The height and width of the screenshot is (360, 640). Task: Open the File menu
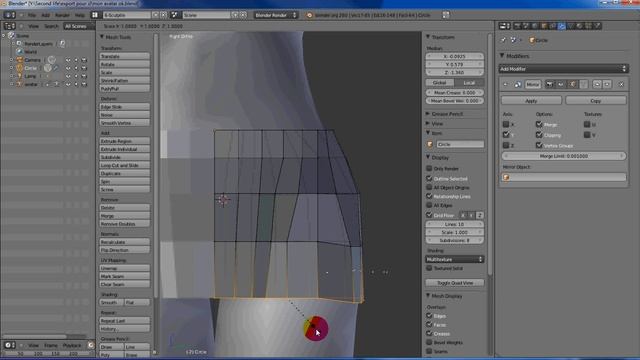click(x=31, y=15)
